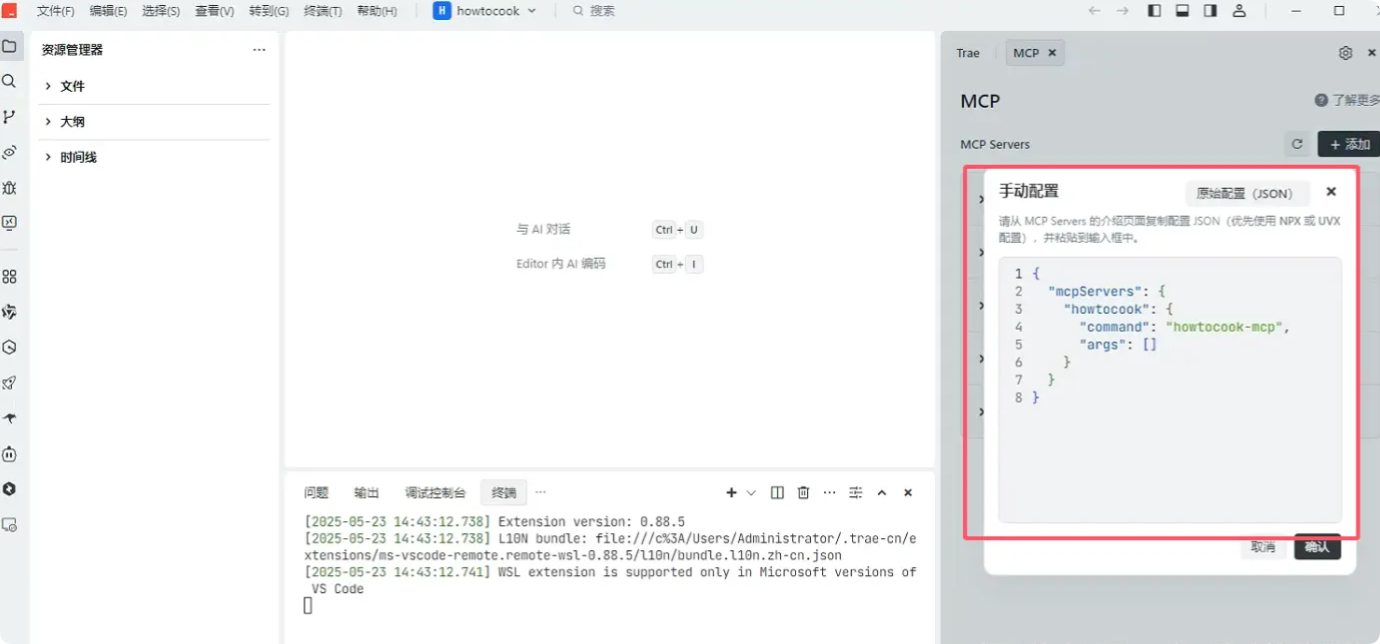Open new terminal profile dropdown arrow
The height and width of the screenshot is (644, 1380).
(x=751, y=493)
